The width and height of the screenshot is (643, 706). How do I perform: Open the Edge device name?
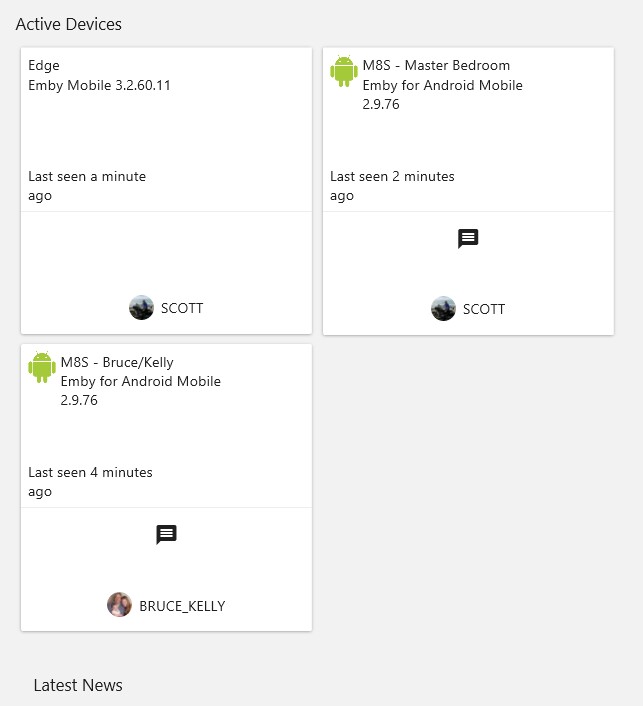pos(44,66)
